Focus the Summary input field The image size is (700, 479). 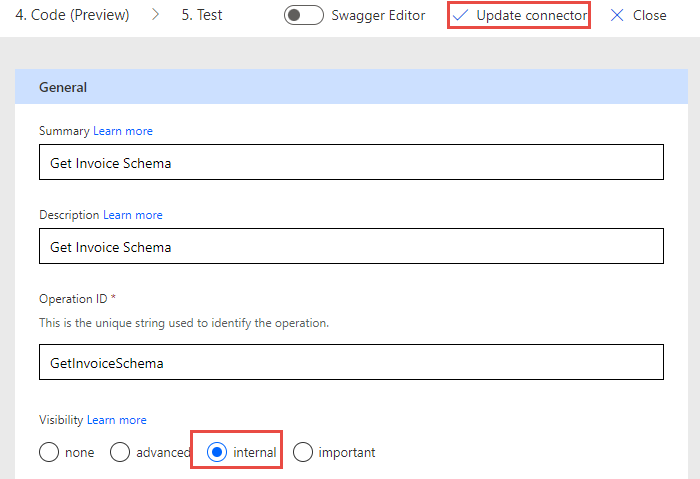coord(351,162)
